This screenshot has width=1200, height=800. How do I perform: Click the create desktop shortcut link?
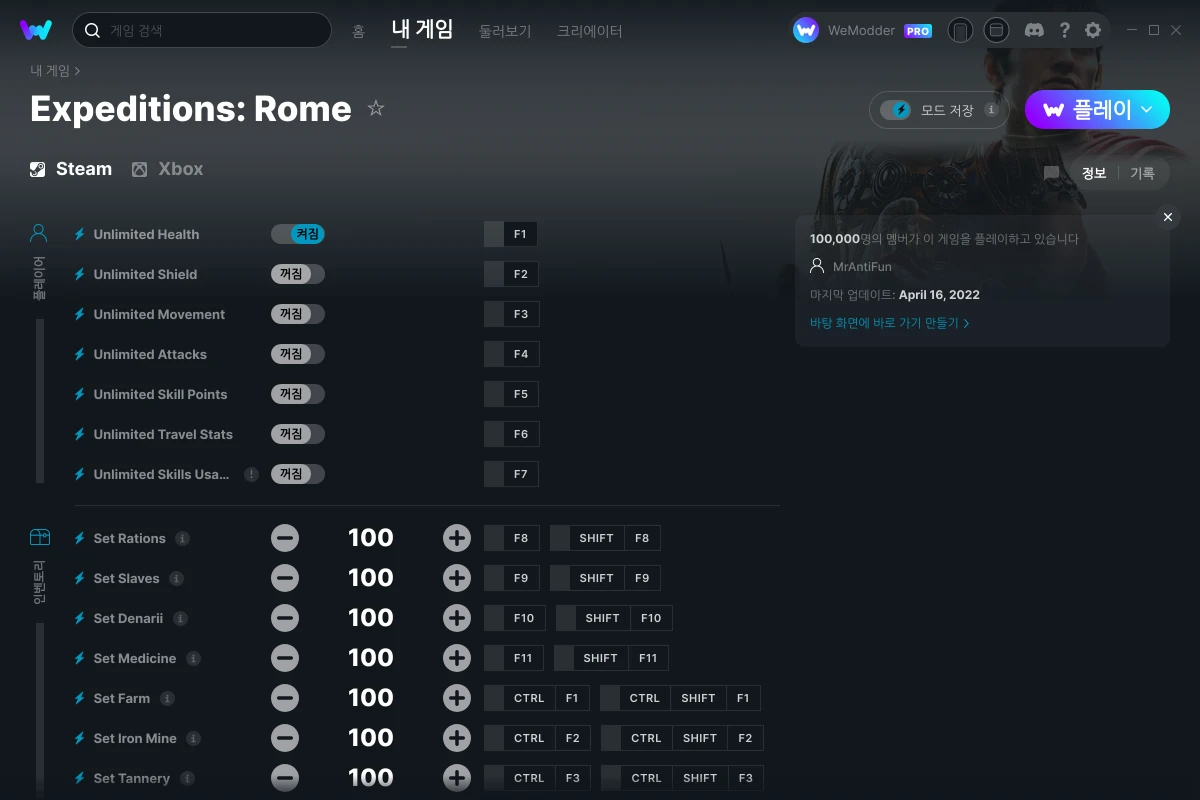[890, 323]
